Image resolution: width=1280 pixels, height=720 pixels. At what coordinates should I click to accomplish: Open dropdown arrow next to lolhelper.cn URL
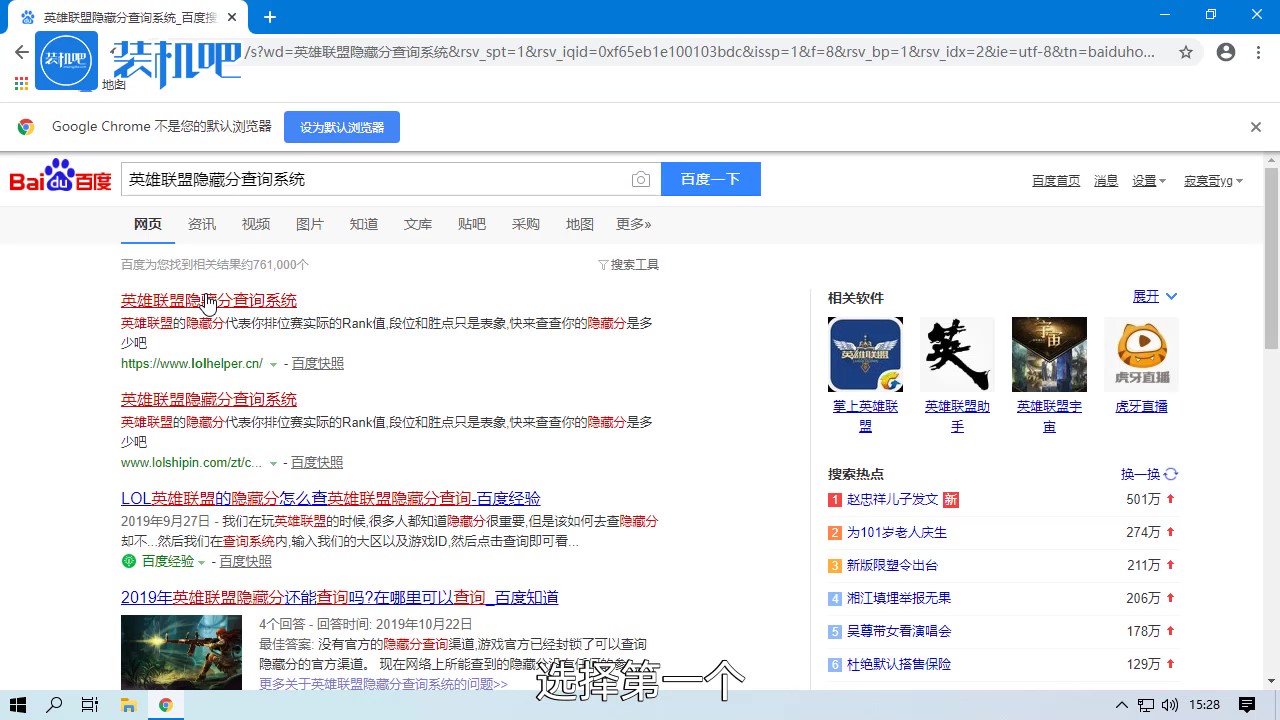(274, 365)
